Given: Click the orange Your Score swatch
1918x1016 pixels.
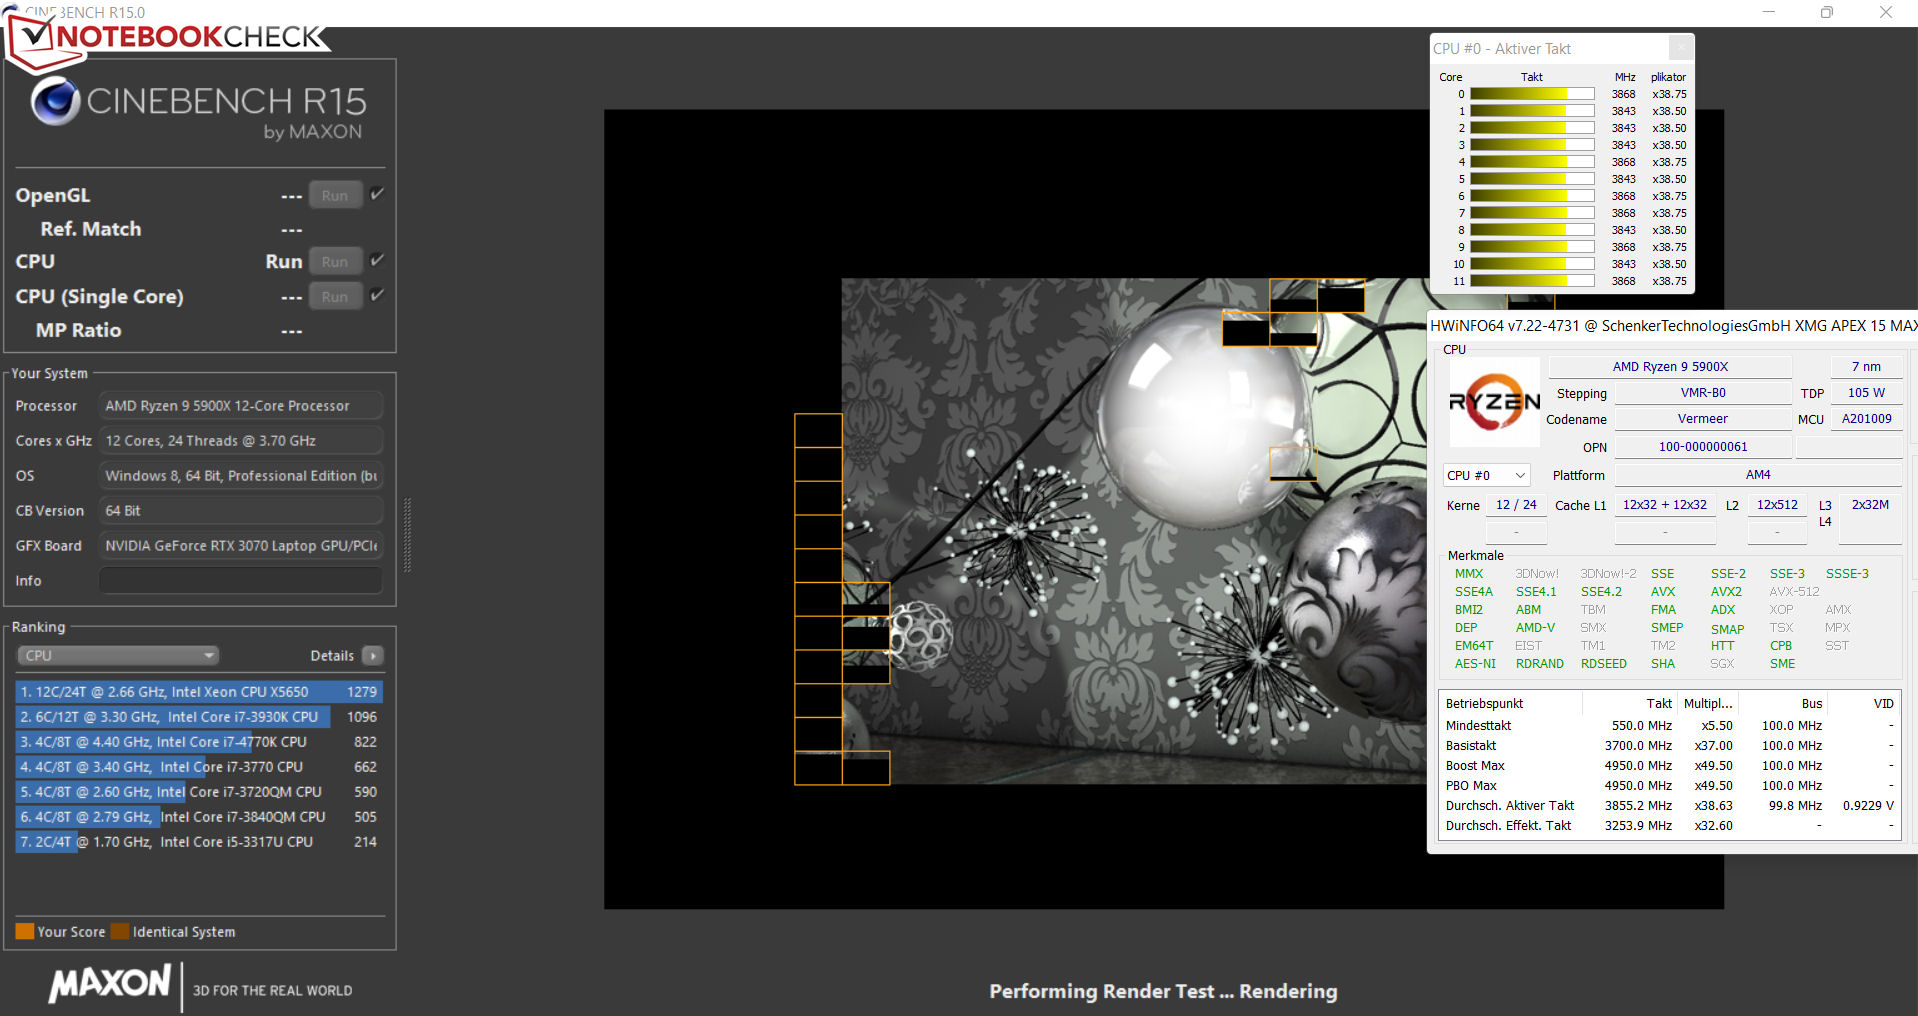Looking at the screenshot, I should pyautogui.click(x=25, y=931).
